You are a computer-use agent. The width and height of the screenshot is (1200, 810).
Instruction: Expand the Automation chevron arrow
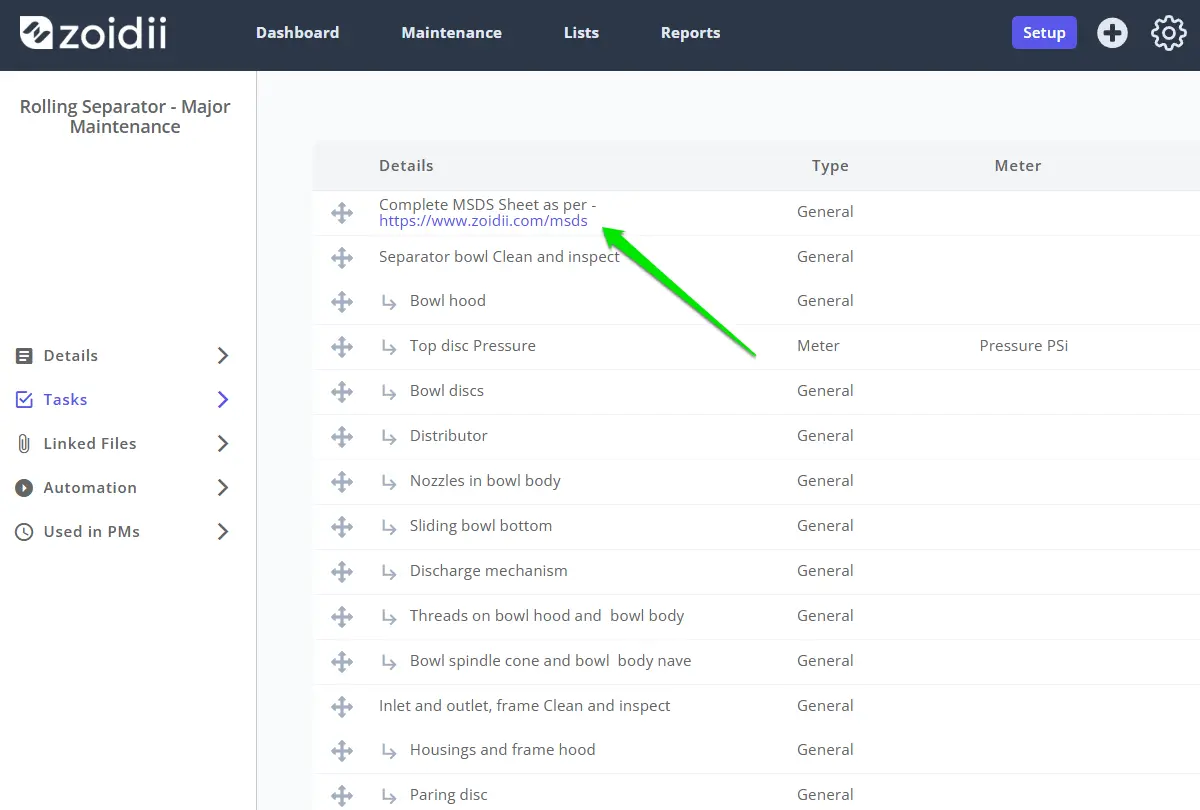pos(223,488)
